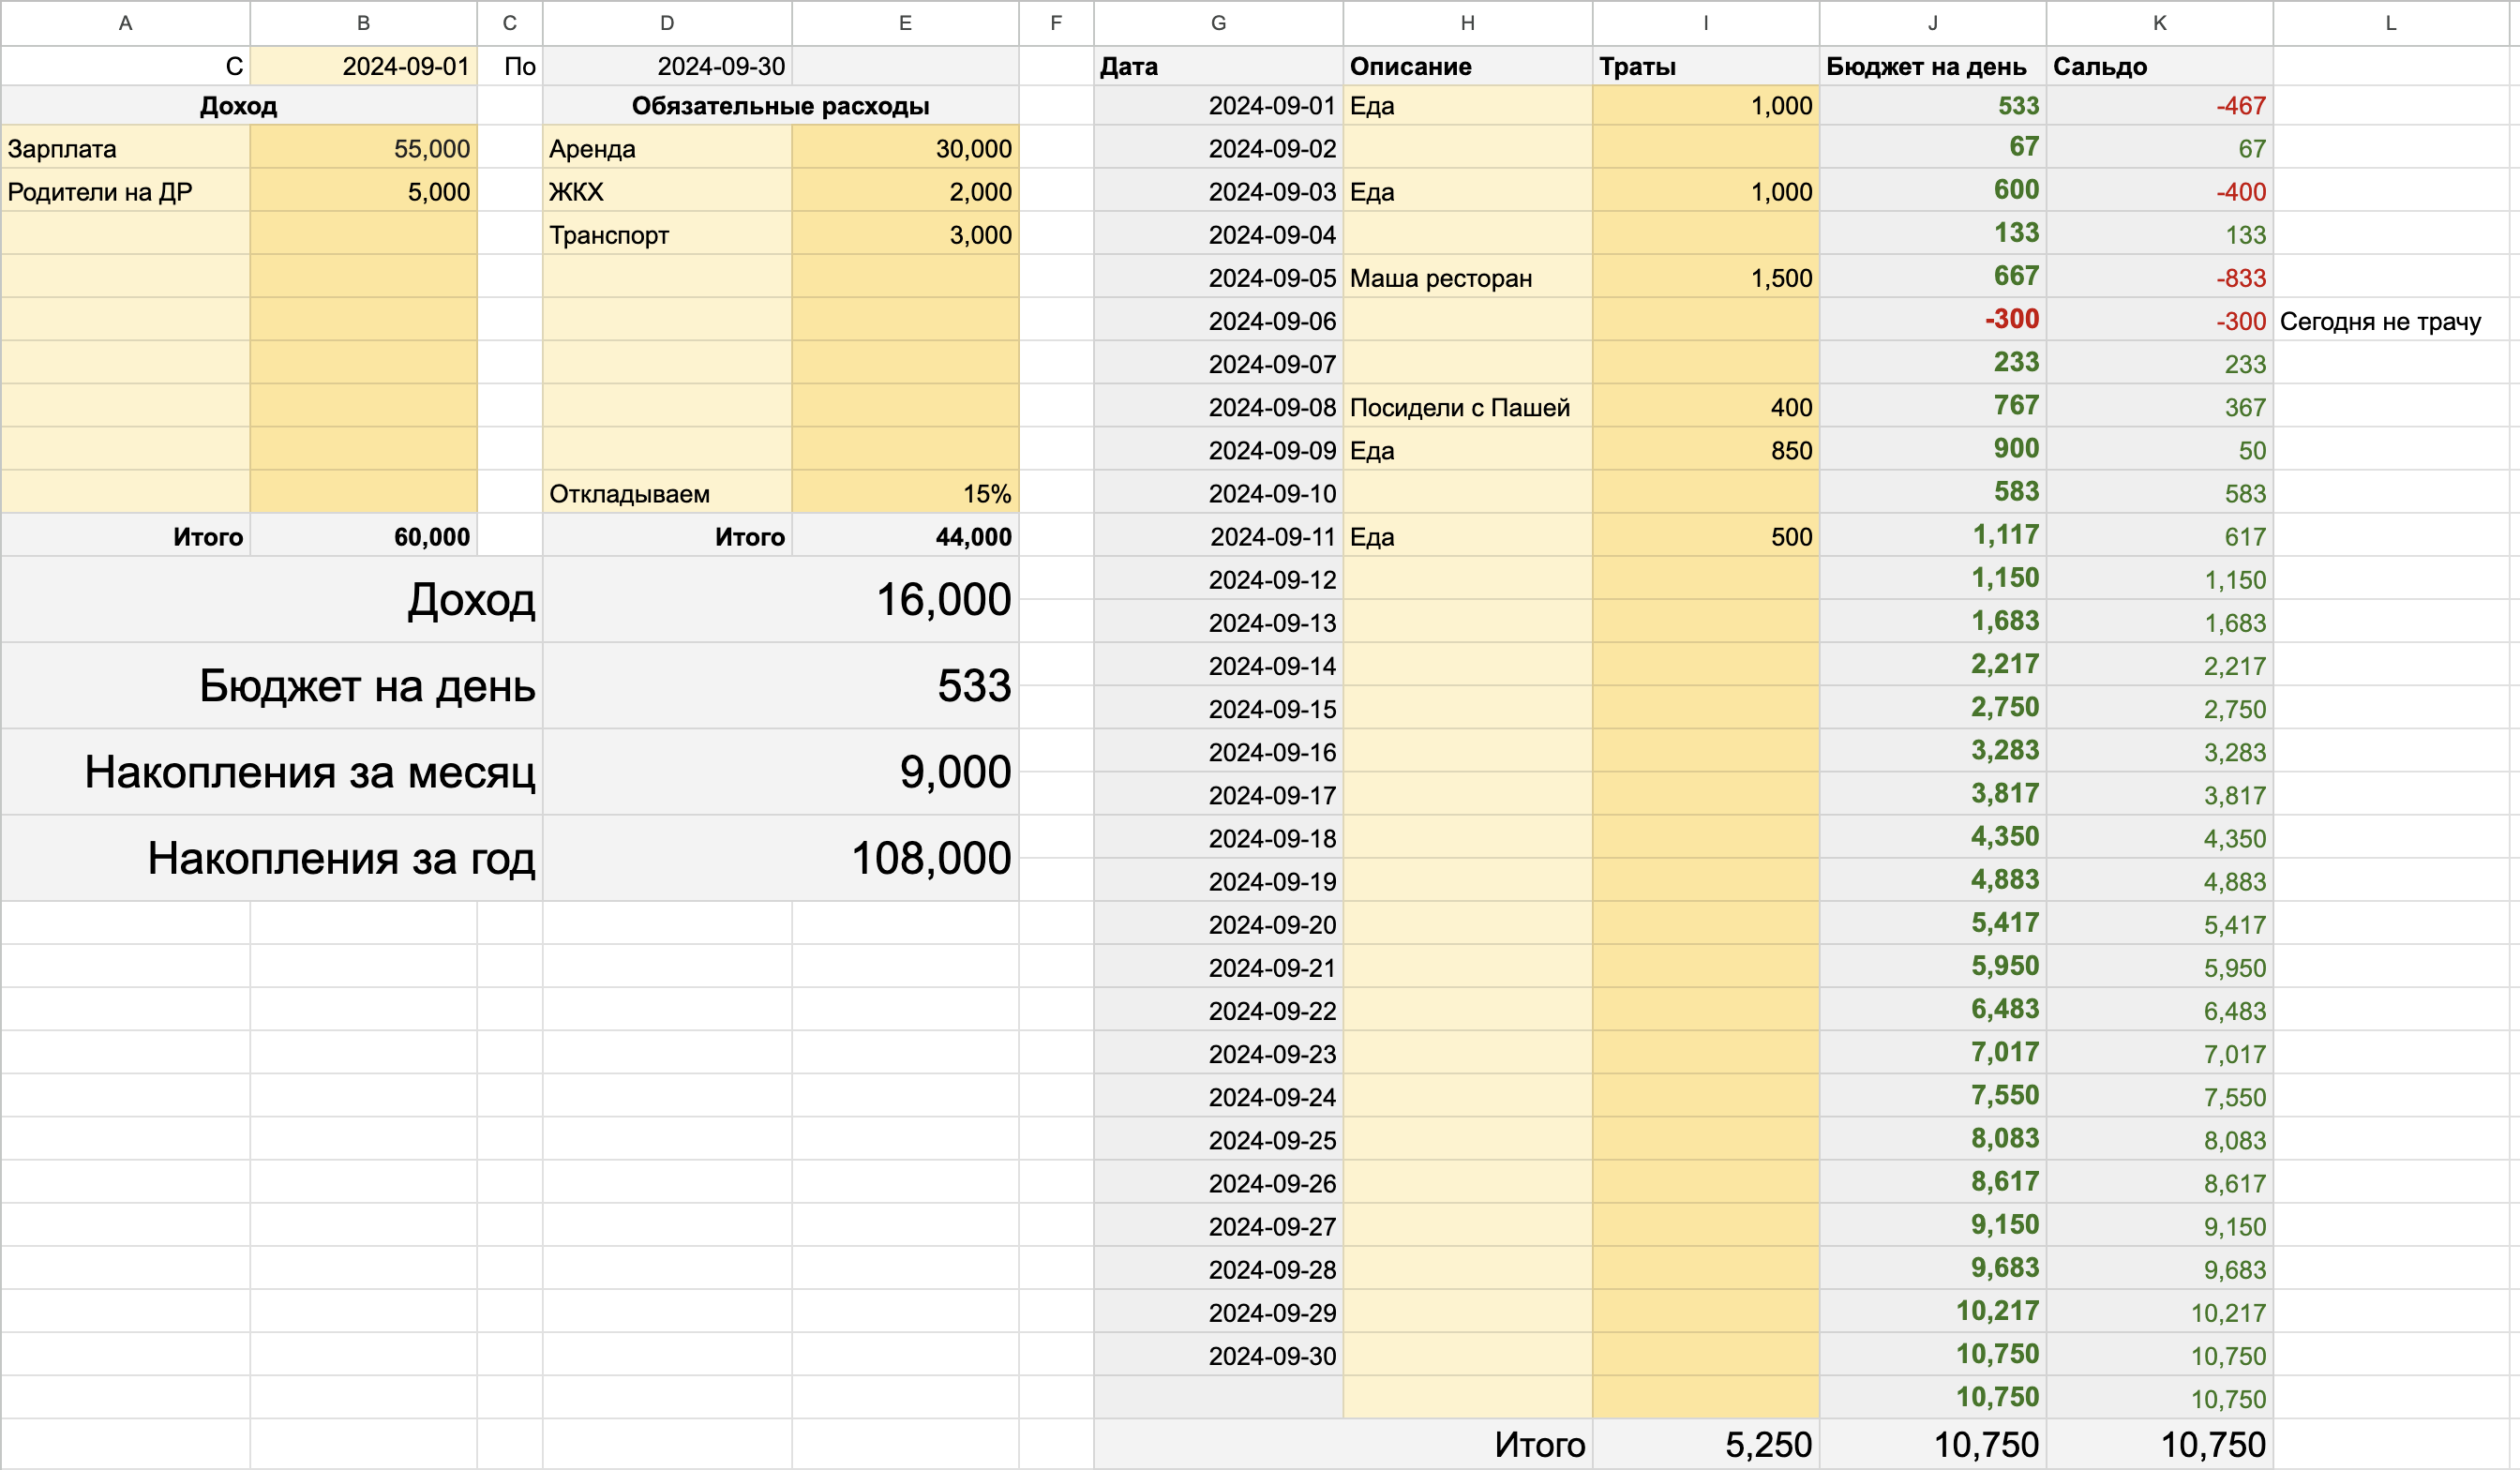Select the Траты column heading cell

[x=1705, y=66]
